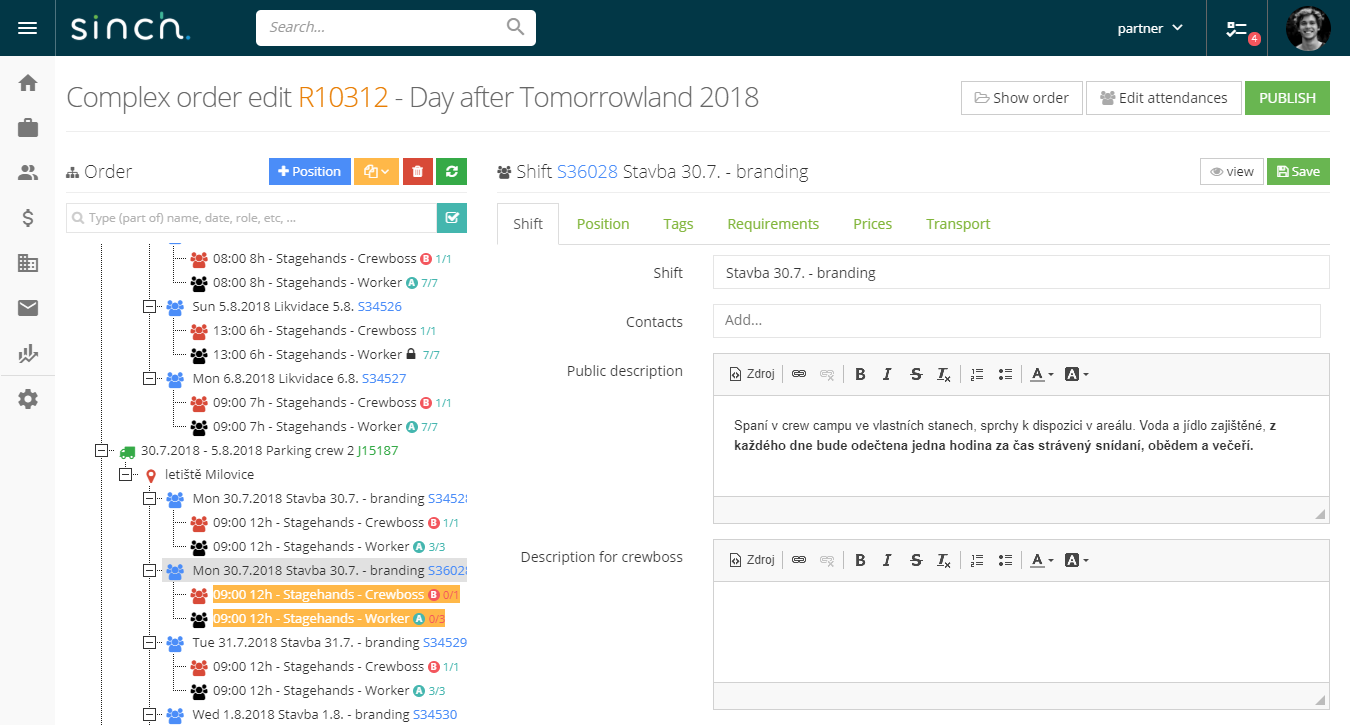Collapse the Parking crew 2 tree node
1350x725 pixels.
[x=101, y=450]
